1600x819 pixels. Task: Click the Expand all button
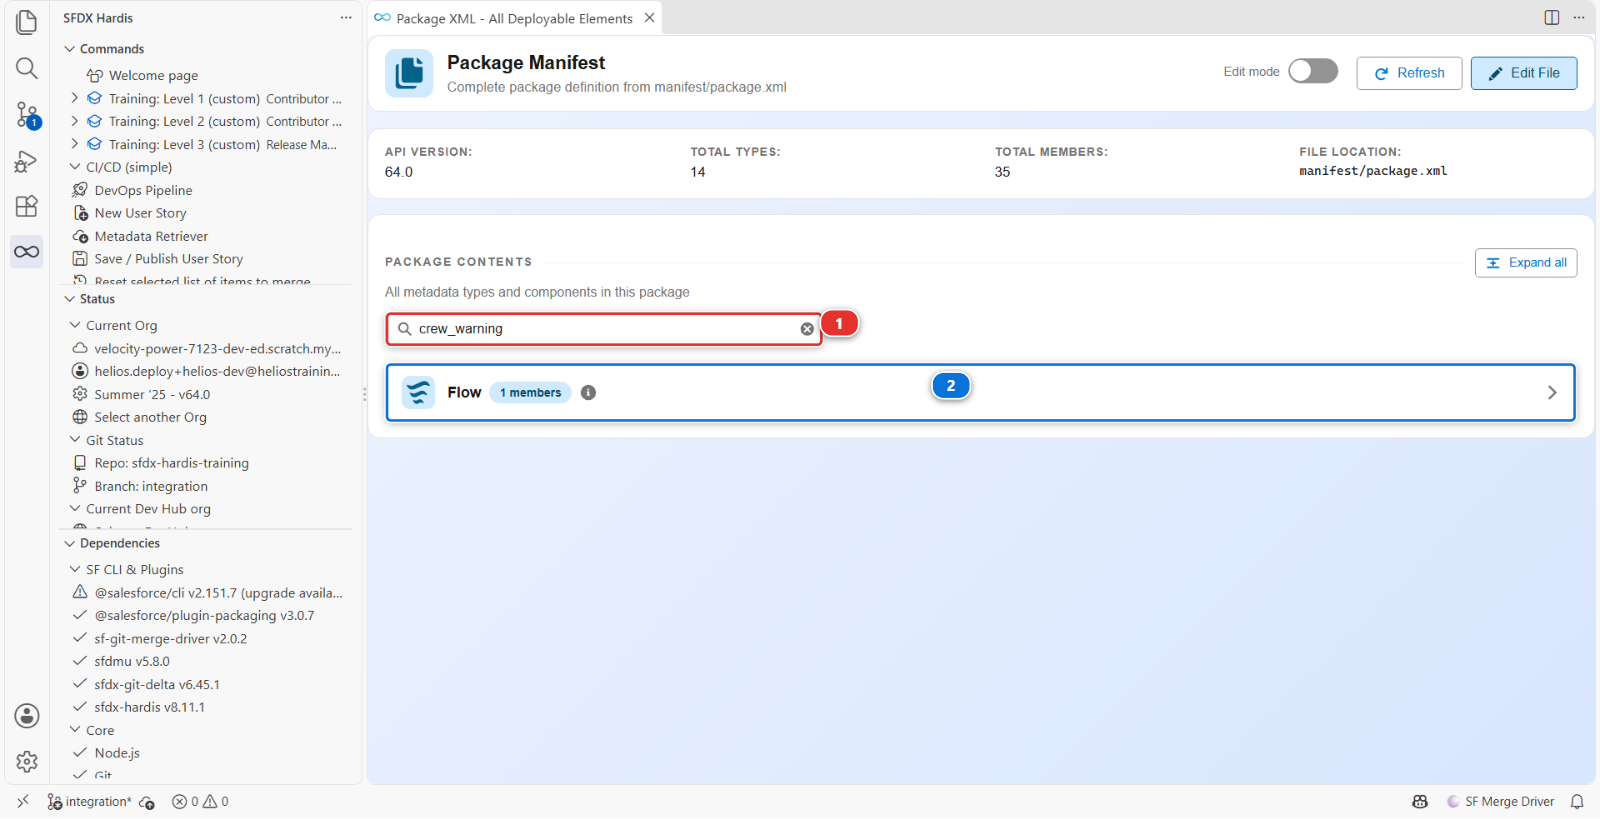coord(1526,263)
